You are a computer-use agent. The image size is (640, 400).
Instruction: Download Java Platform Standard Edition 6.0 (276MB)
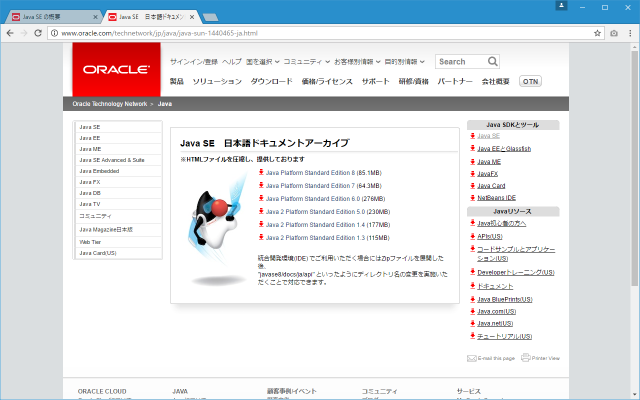(x=325, y=199)
